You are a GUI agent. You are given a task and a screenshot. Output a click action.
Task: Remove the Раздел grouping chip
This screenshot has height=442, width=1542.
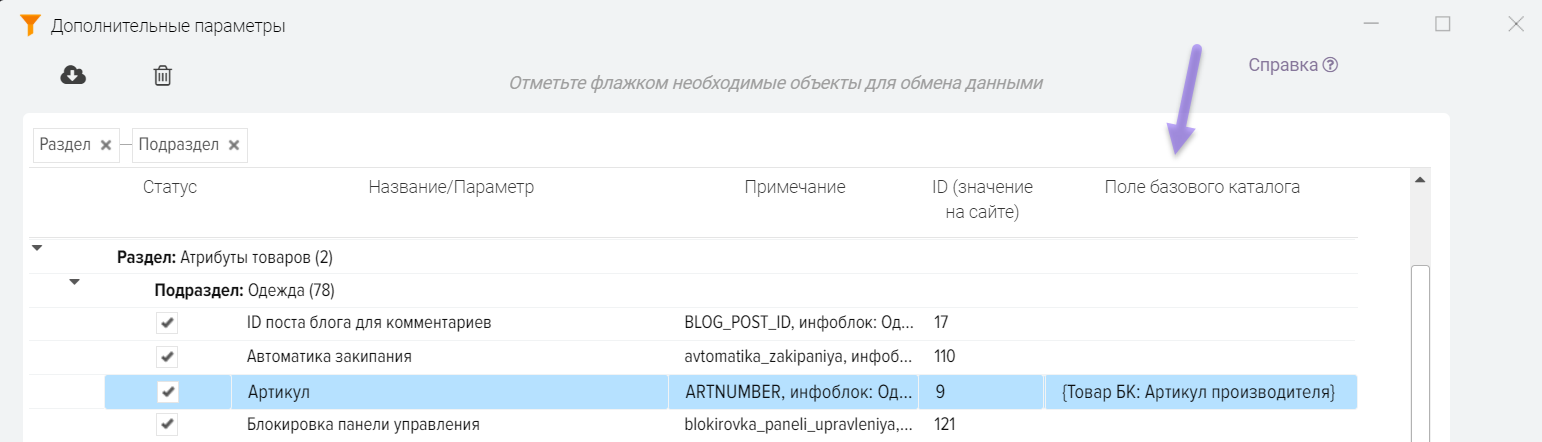coord(105,145)
